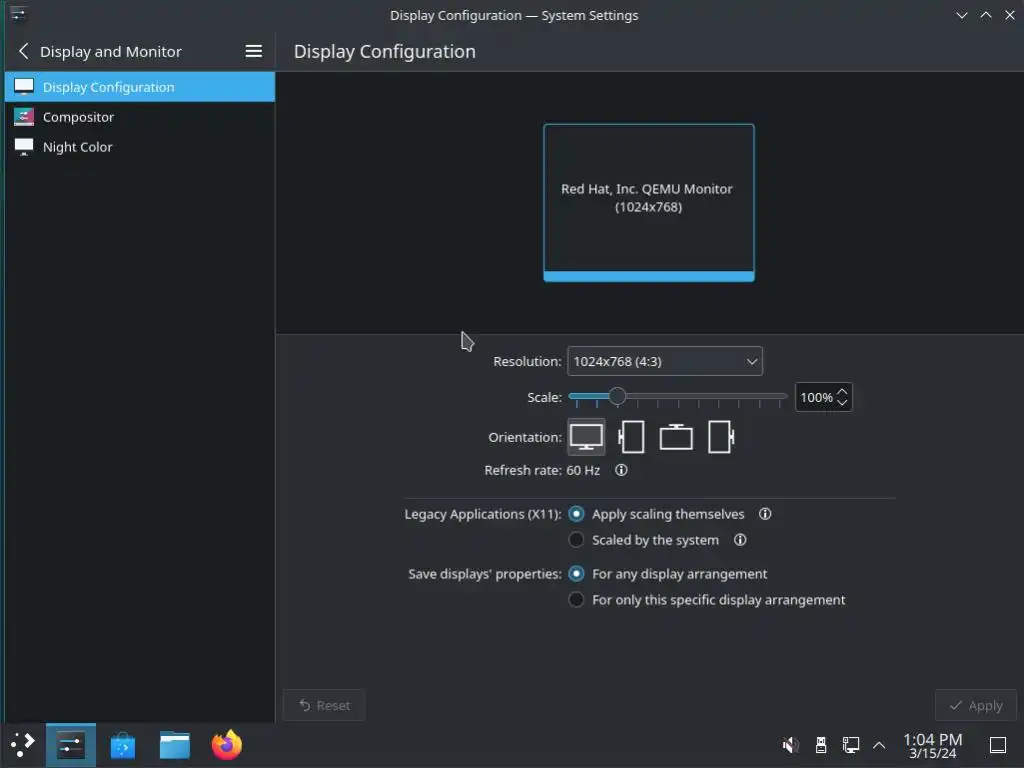
Task: Click System Settings taskbar icon
Action: click(71, 745)
